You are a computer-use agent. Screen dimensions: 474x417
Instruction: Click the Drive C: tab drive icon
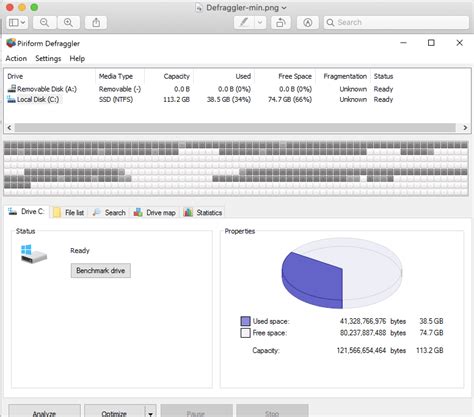12,211
